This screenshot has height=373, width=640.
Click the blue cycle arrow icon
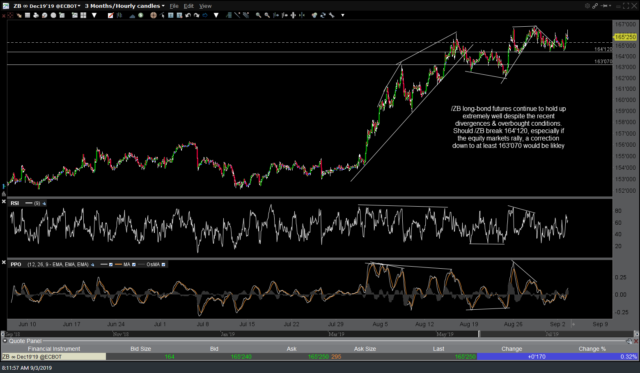pyautogui.click(x=205, y=15)
